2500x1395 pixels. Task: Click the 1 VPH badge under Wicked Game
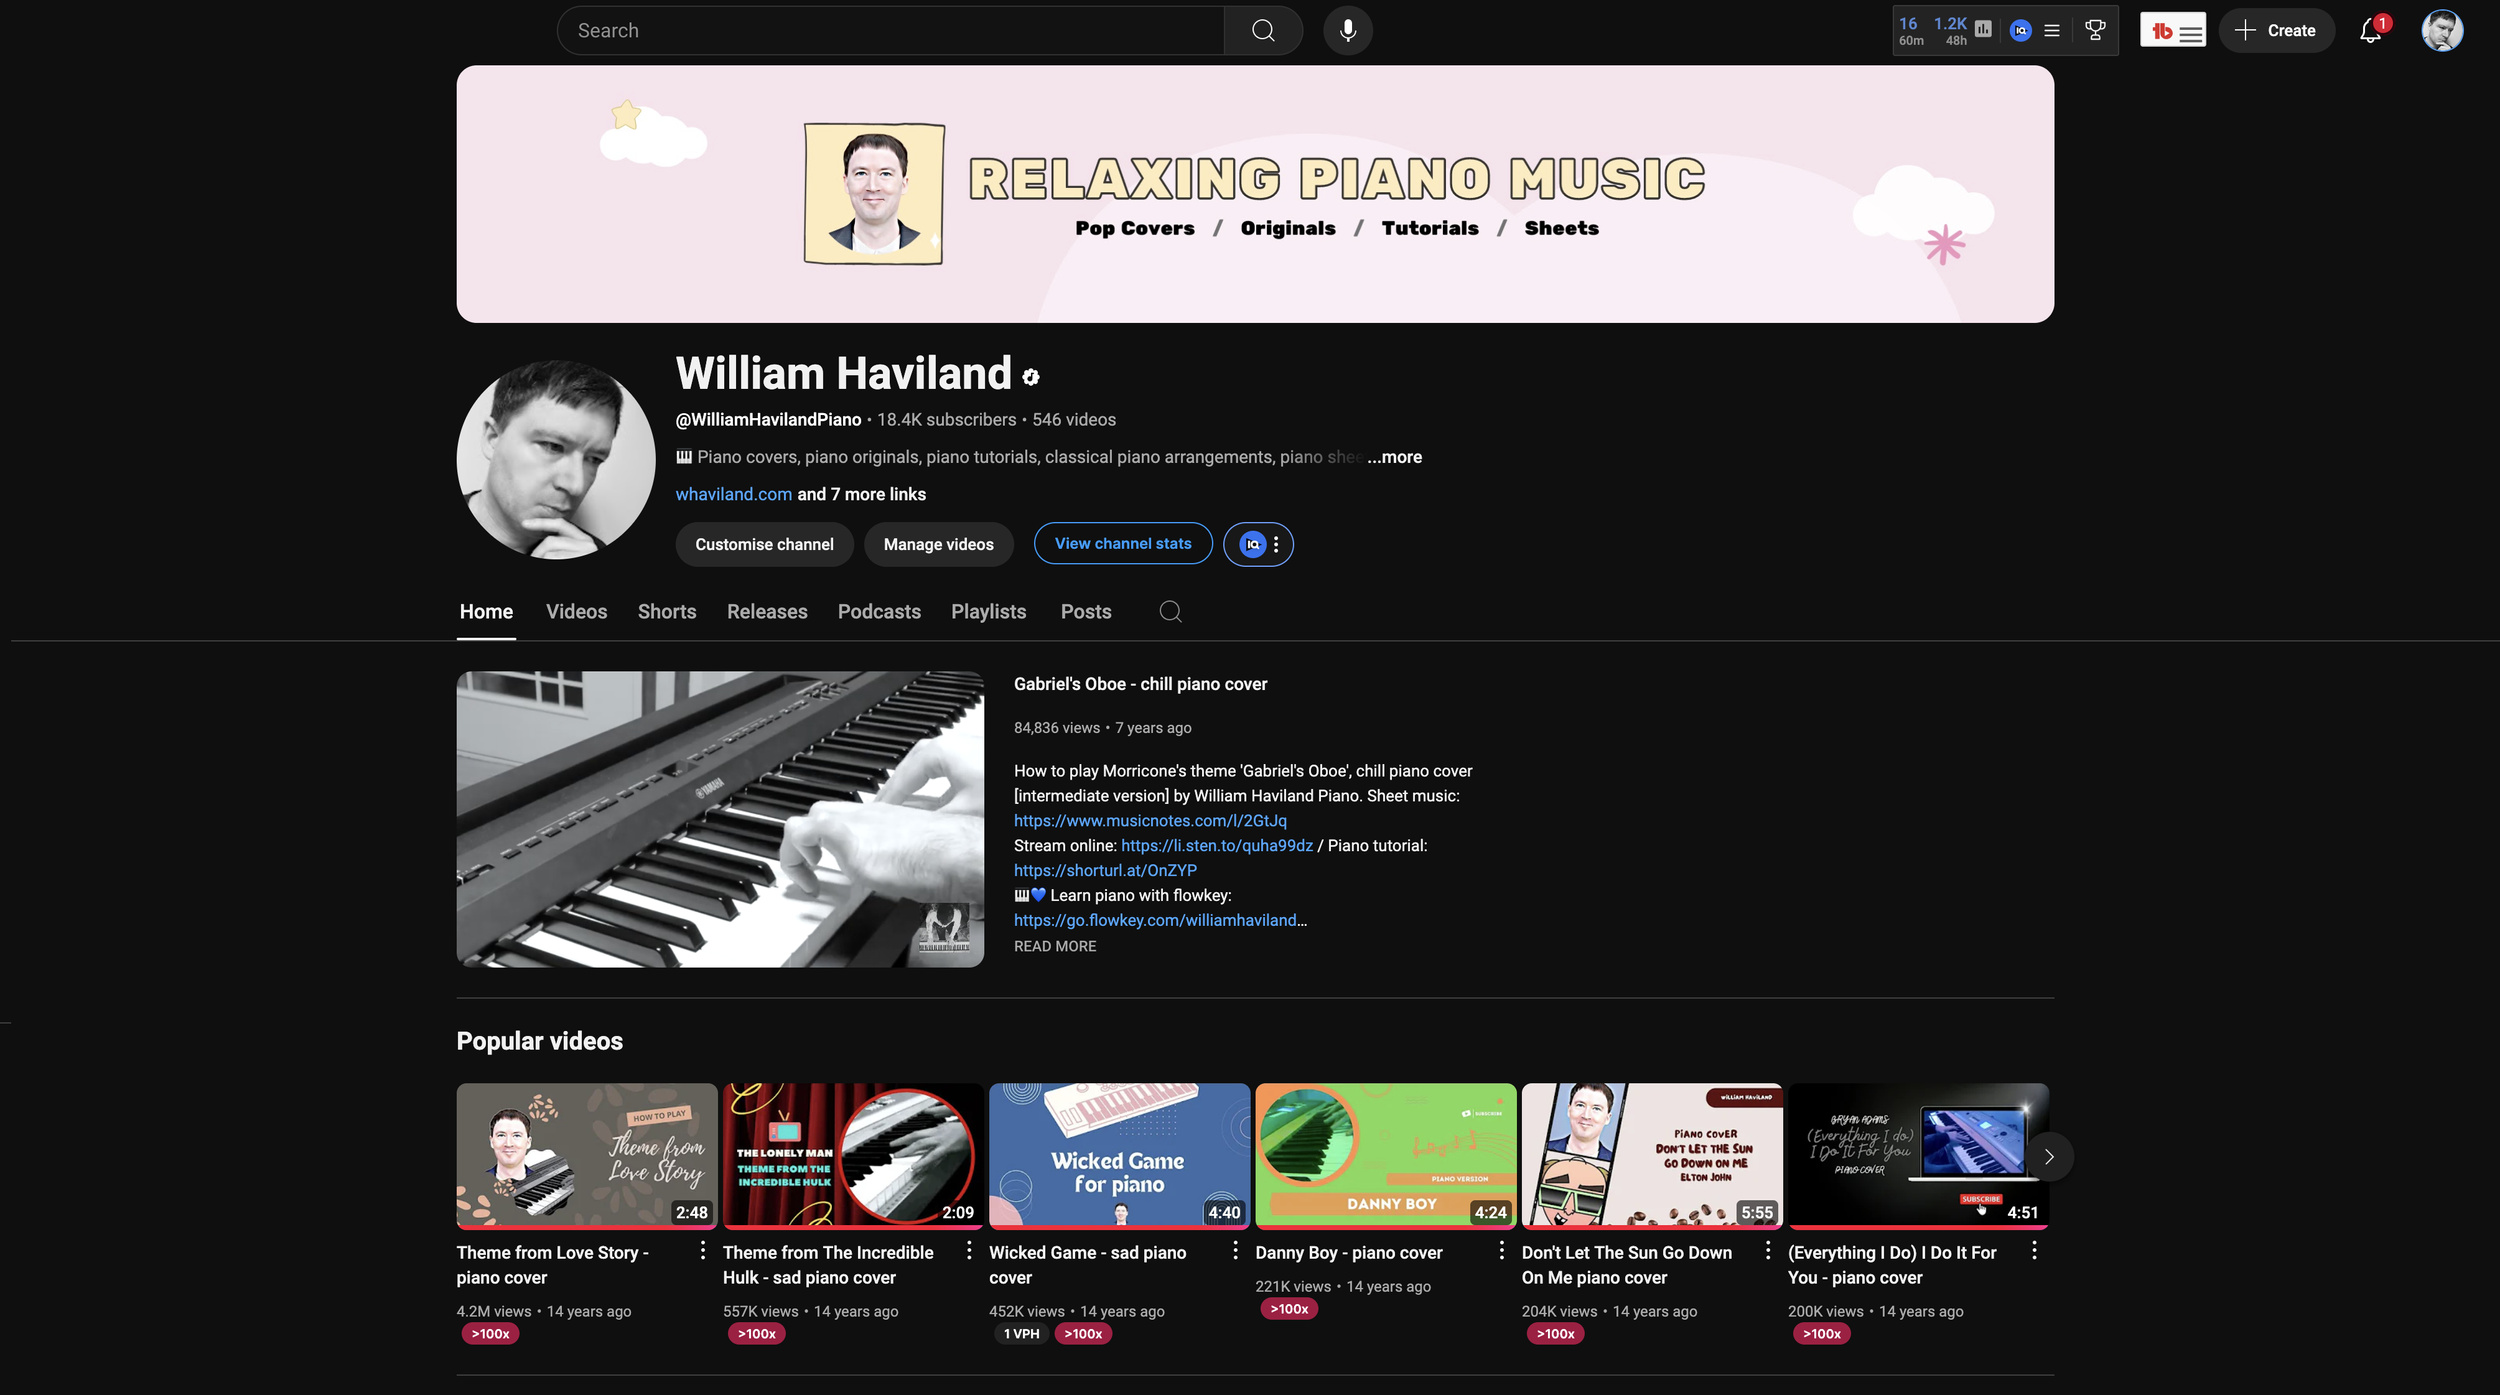1021,1334
